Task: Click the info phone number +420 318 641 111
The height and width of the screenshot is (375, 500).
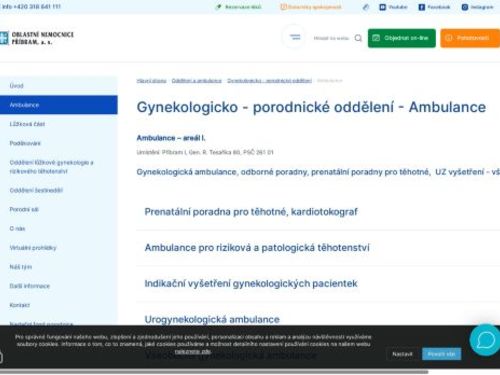Action: pyautogui.click(x=37, y=7)
